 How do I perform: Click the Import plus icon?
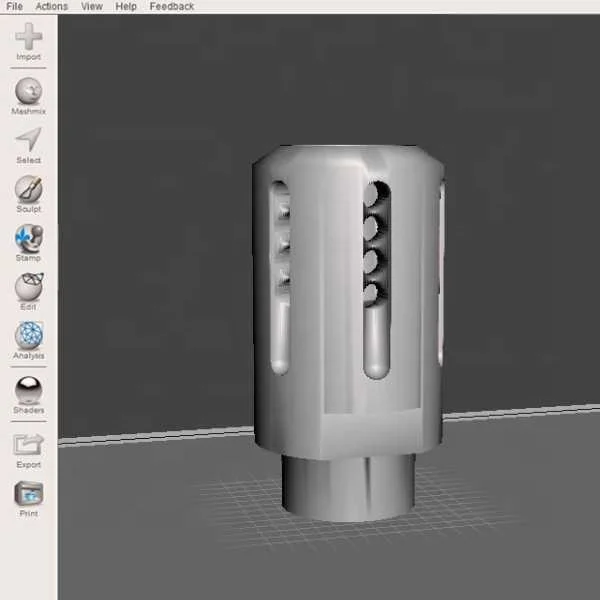29,36
